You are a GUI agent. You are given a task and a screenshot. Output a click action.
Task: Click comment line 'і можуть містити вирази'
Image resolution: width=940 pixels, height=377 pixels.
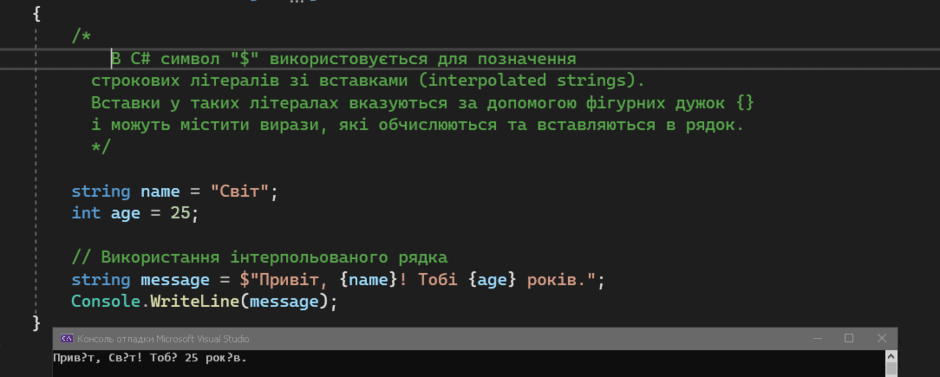[x=417, y=125]
